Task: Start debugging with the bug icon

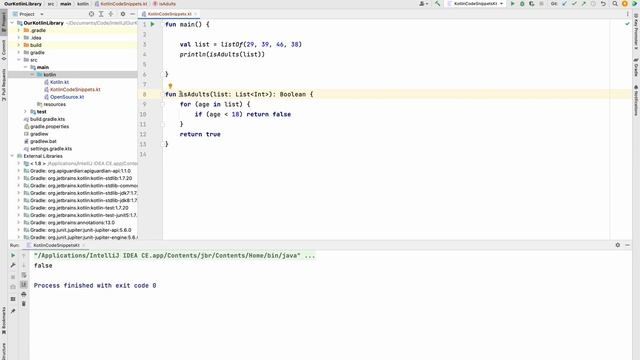Action: 522,4
